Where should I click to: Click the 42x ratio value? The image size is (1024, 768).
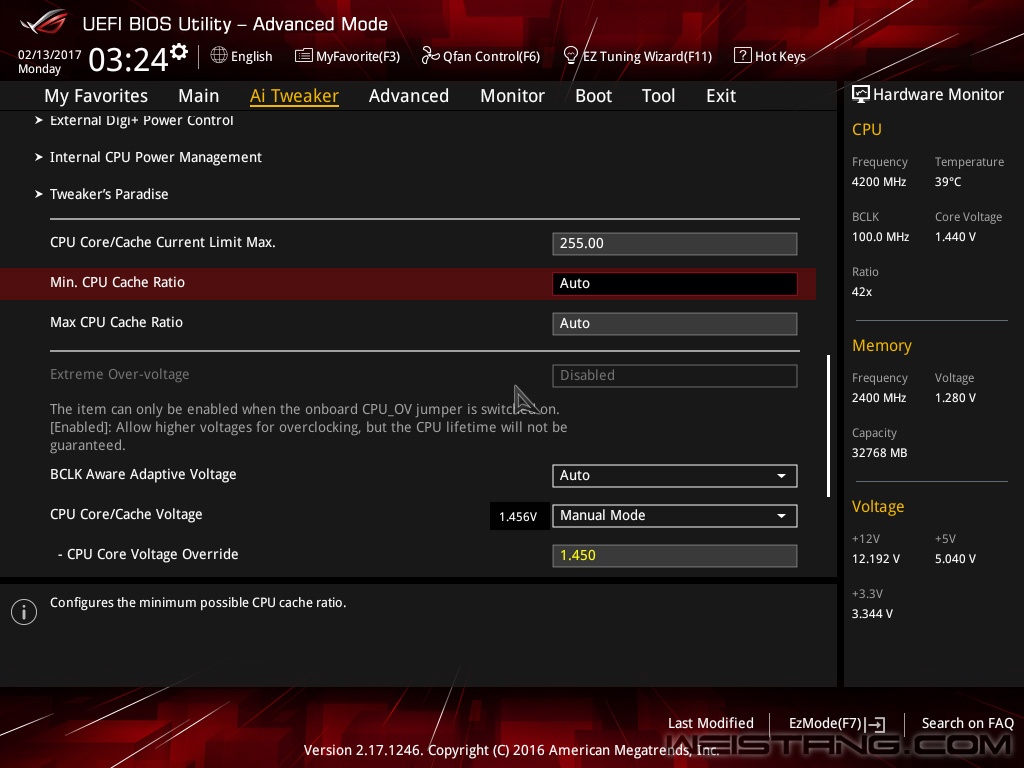pyautogui.click(x=861, y=292)
